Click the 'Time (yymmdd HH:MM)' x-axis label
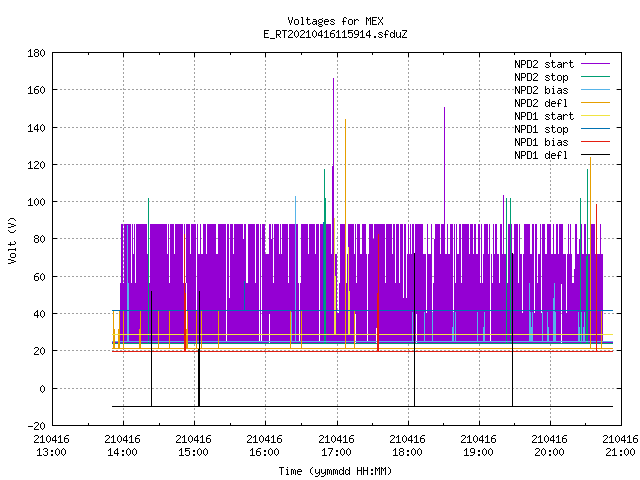This screenshot has width=640, height=480. pyautogui.click(x=335, y=471)
